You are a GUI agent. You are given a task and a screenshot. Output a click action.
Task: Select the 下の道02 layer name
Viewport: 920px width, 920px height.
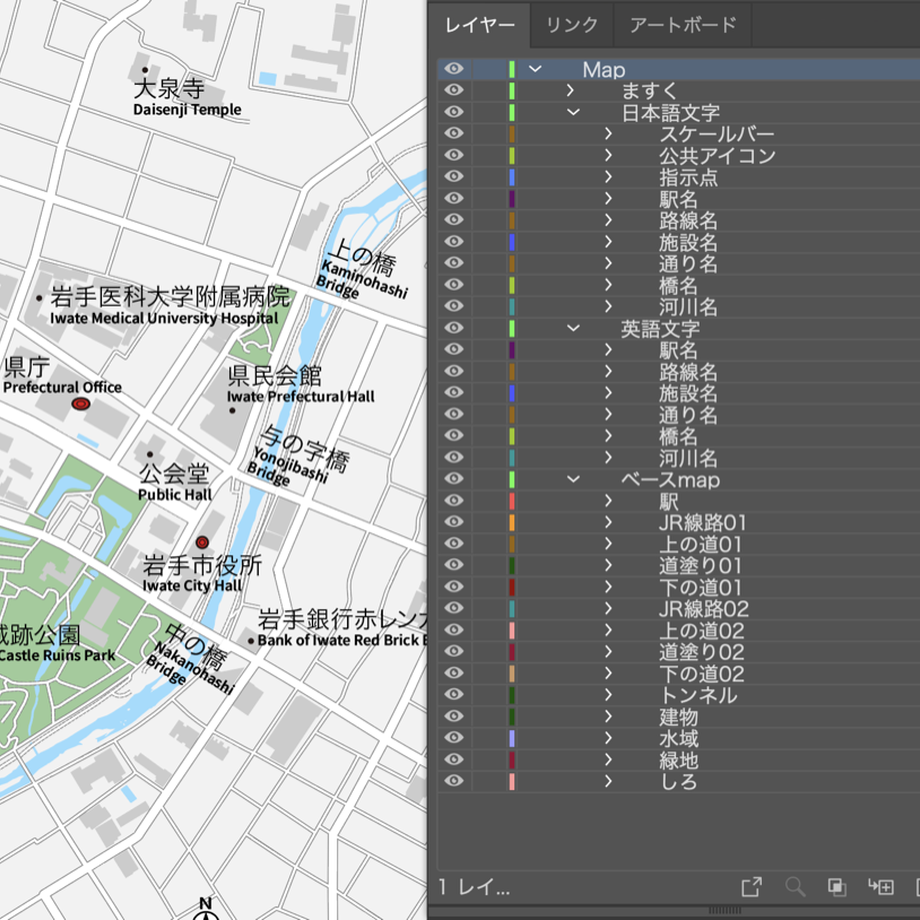pyautogui.click(x=701, y=674)
